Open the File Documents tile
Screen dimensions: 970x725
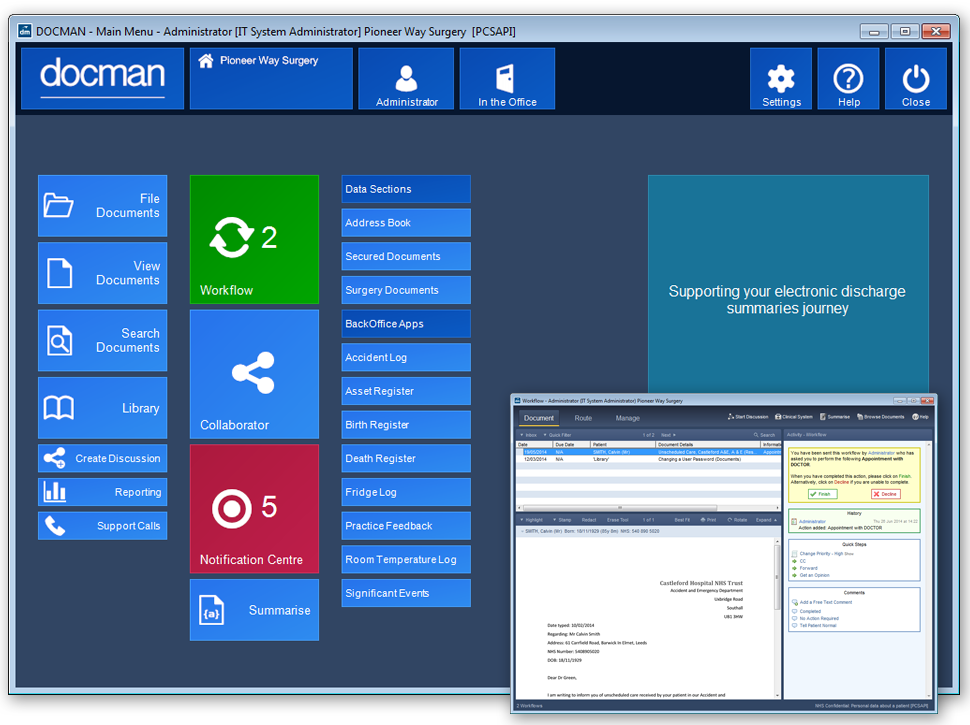click(x=103, y=206)
